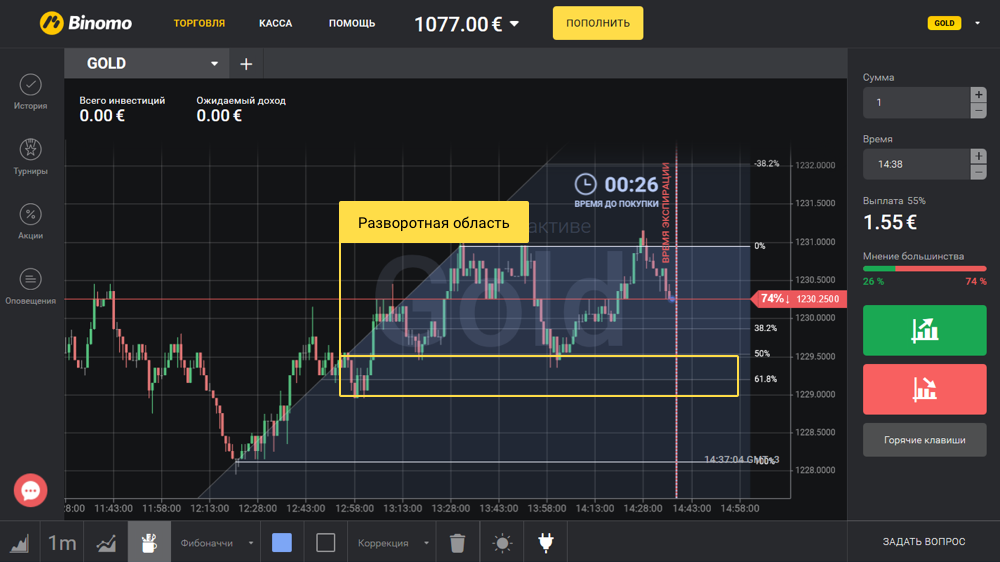Change the 1m timeframe
The width and height of the screenshot is (1000, 562).
62,542
